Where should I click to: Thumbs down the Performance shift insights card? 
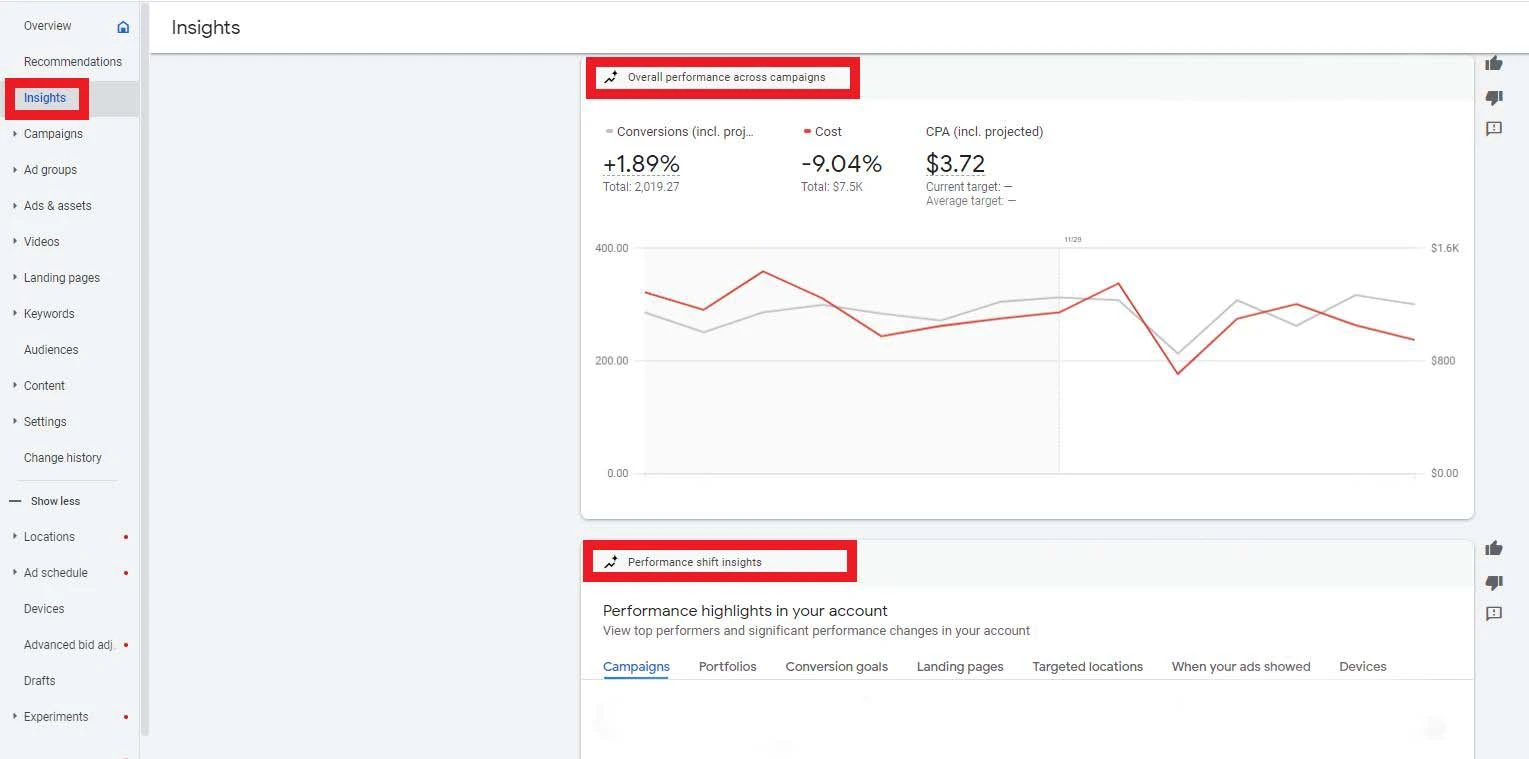pyautogui.click(x=1494, y=582)
